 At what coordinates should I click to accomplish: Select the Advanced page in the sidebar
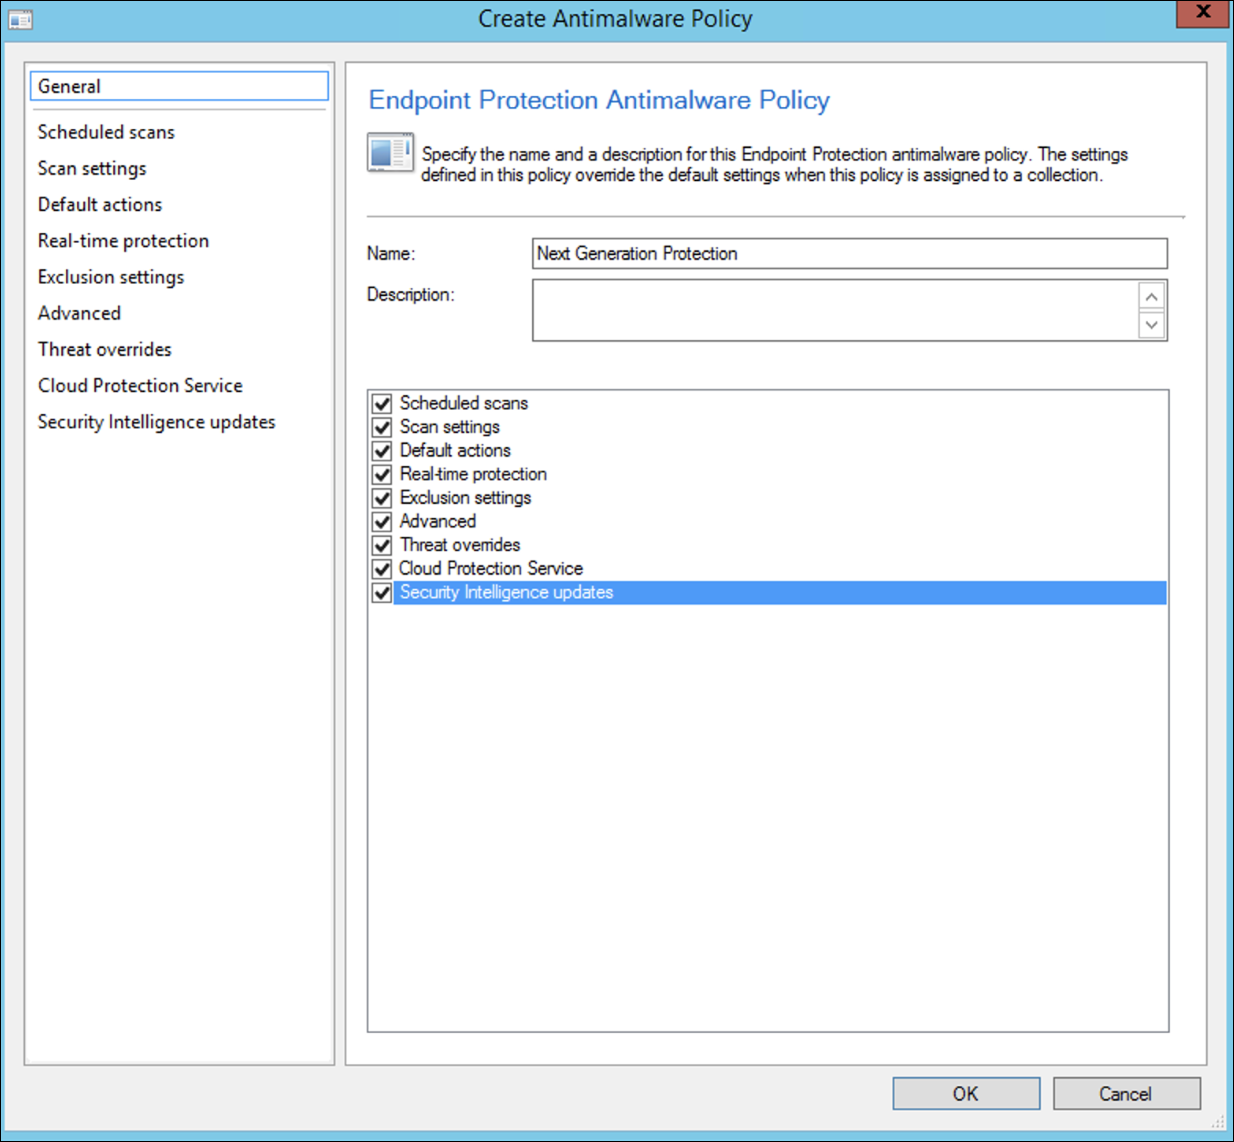pos(79,313)
